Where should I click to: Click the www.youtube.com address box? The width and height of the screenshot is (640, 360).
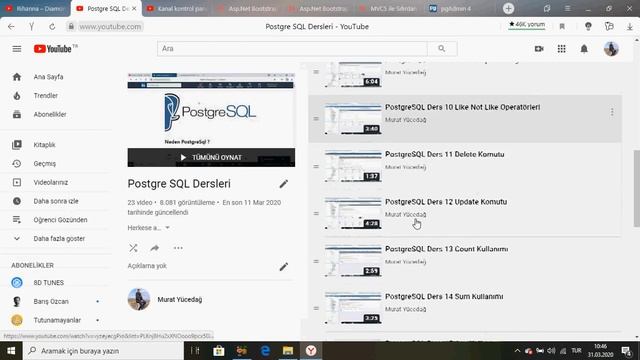(x=110, y=27)
